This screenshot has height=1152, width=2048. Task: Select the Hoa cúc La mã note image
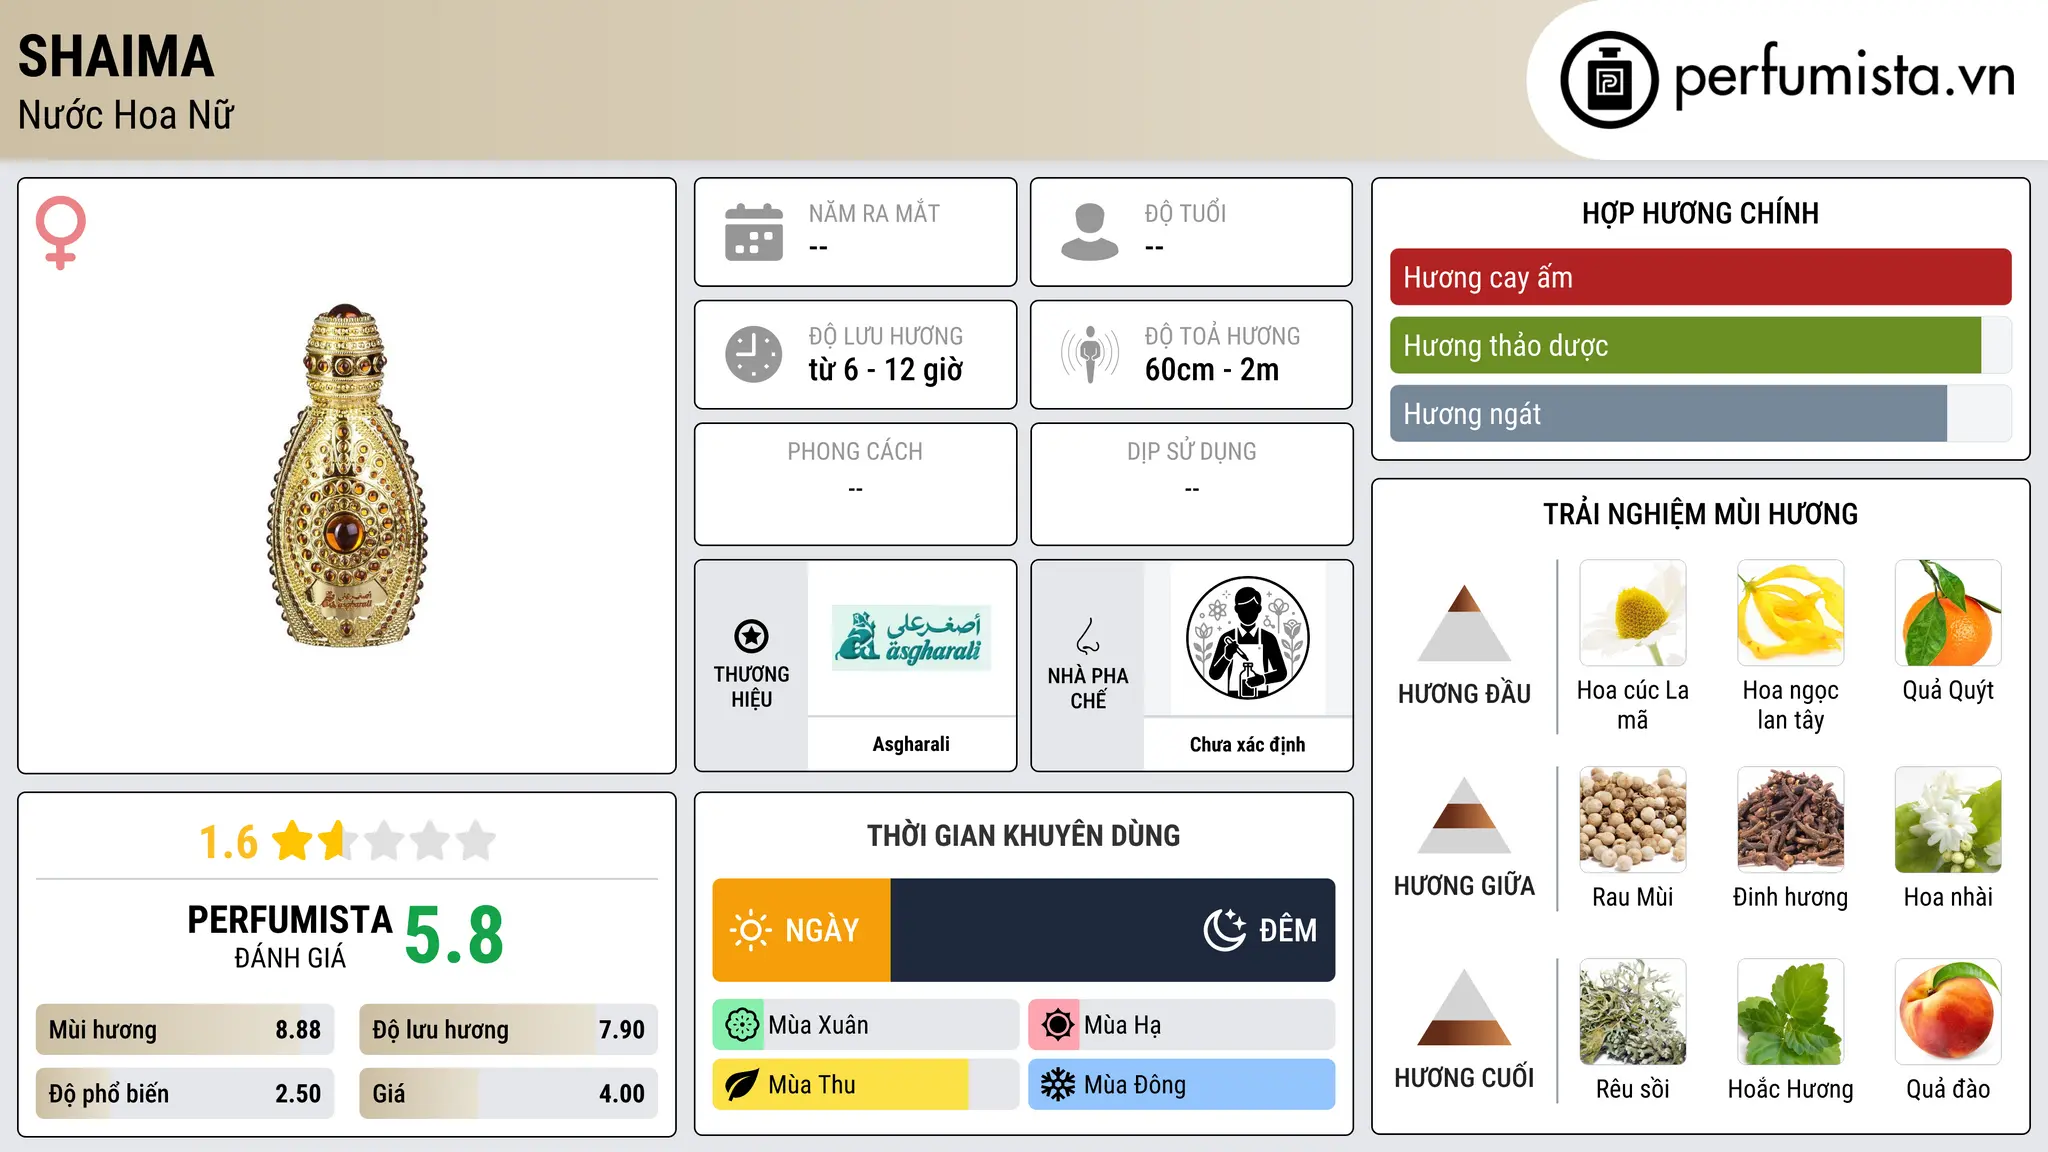(x=1632, y=613)
